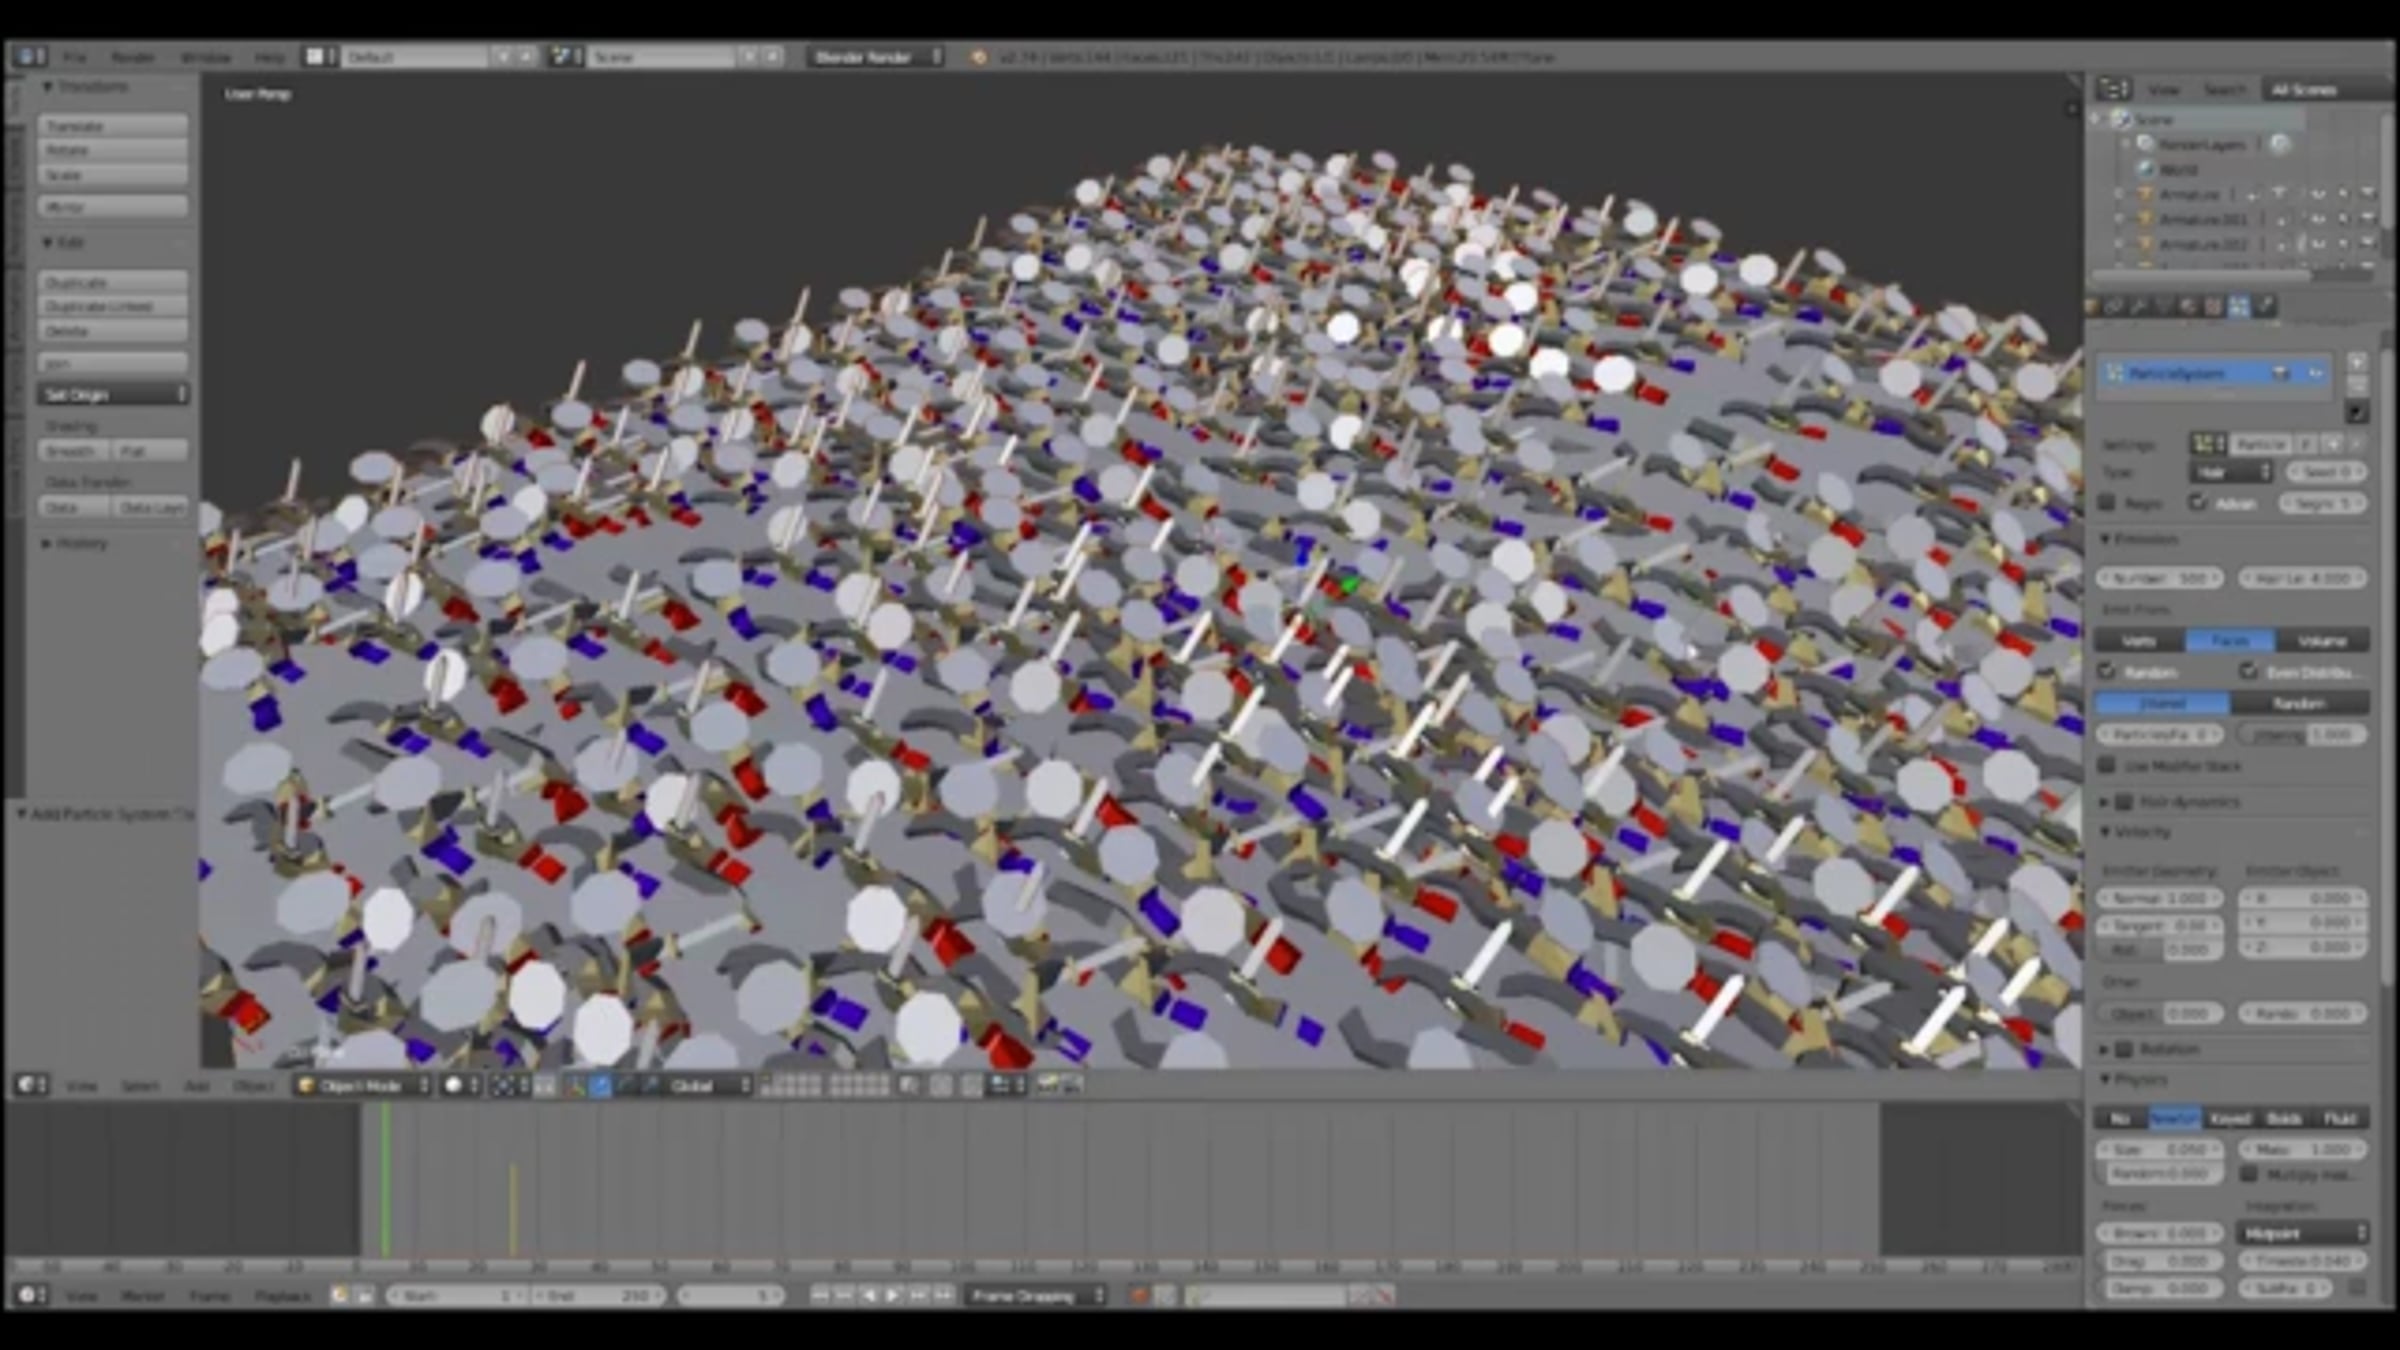This screenshot has height=1350, width=2400.
Task: Open the Blender Render engine dropdown
Action: [x=875, y=57]
